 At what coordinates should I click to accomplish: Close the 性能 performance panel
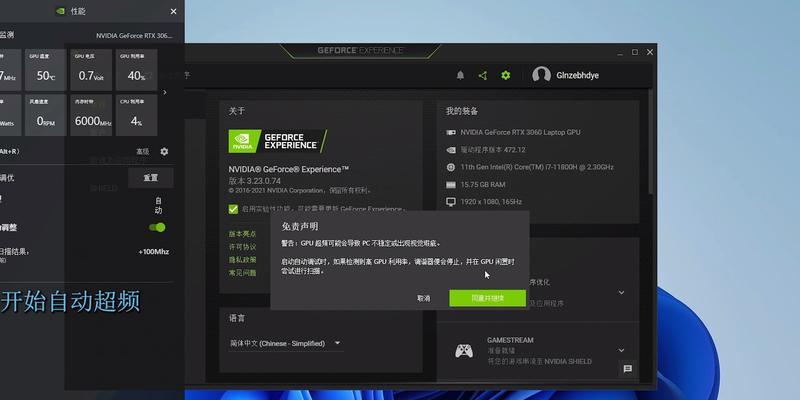173,11
